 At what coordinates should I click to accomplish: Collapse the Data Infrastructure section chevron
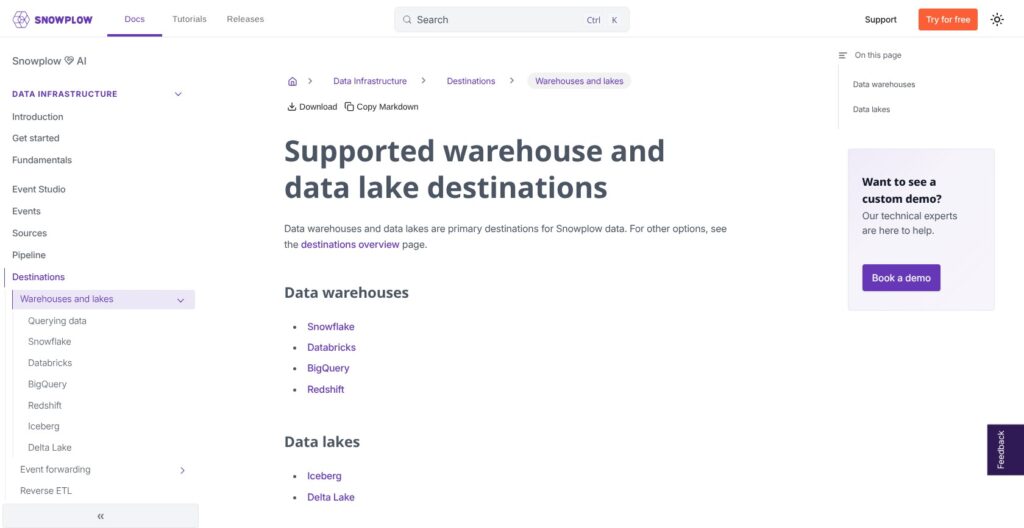(x=178, y=94)
